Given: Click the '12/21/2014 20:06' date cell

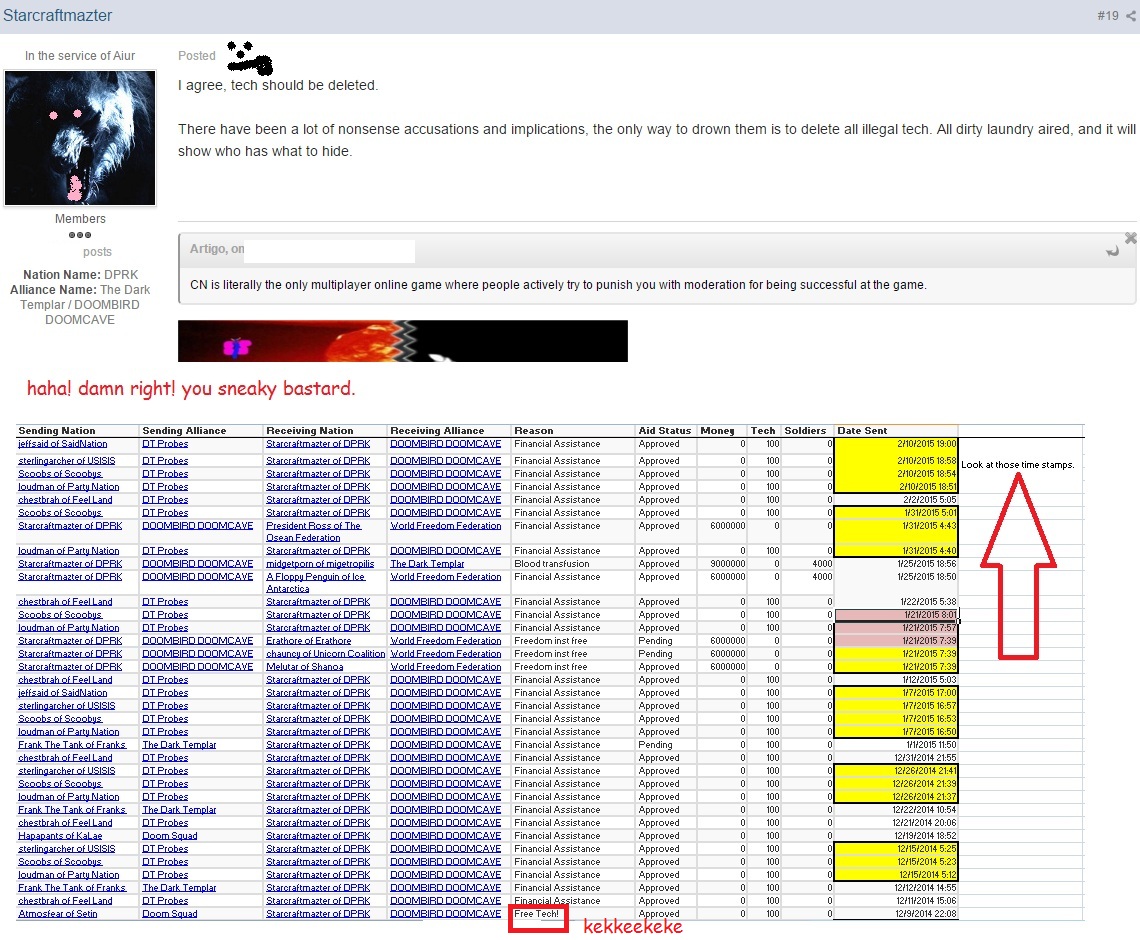Looking at the screenshot, I should pyautogui.click(x=896, y=822).
